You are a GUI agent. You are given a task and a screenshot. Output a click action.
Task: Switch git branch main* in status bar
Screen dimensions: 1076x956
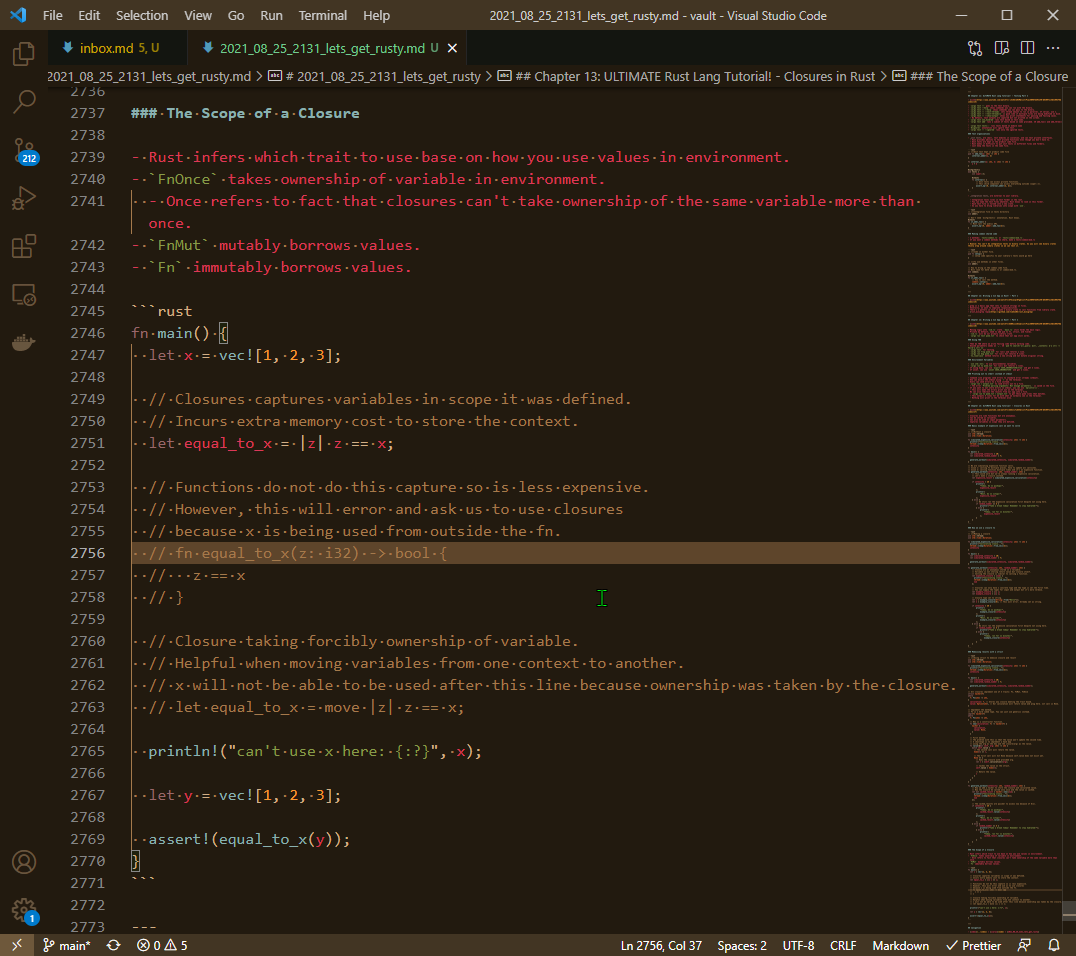67,945
